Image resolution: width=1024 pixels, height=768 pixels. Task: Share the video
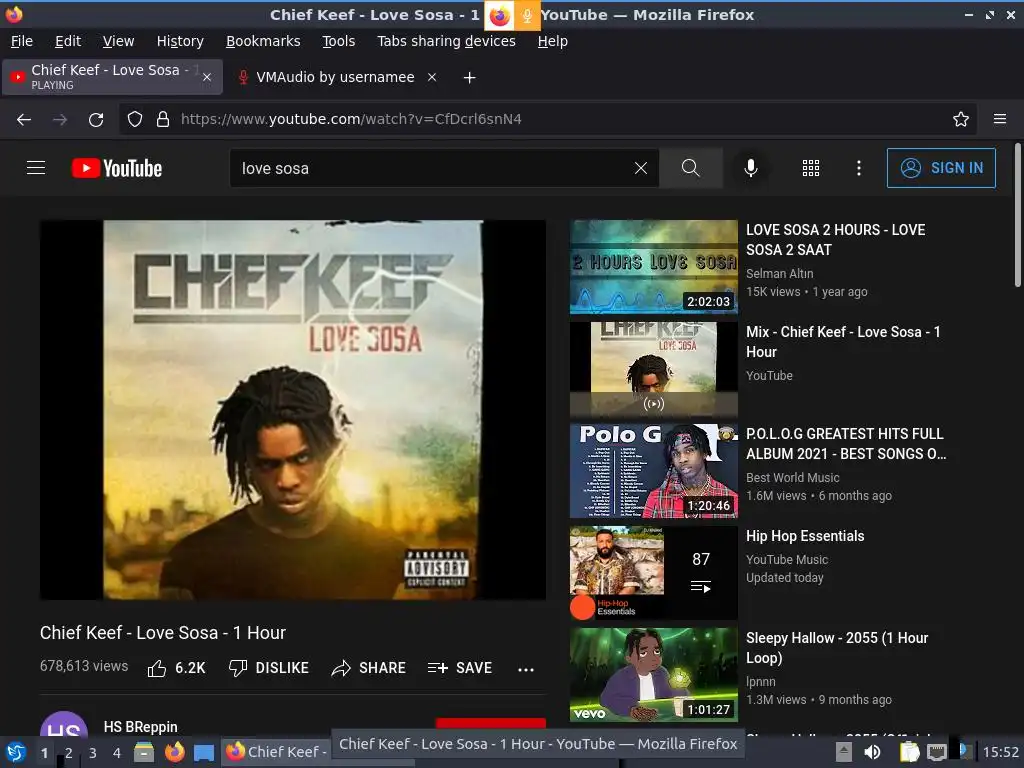coord(368,667)
